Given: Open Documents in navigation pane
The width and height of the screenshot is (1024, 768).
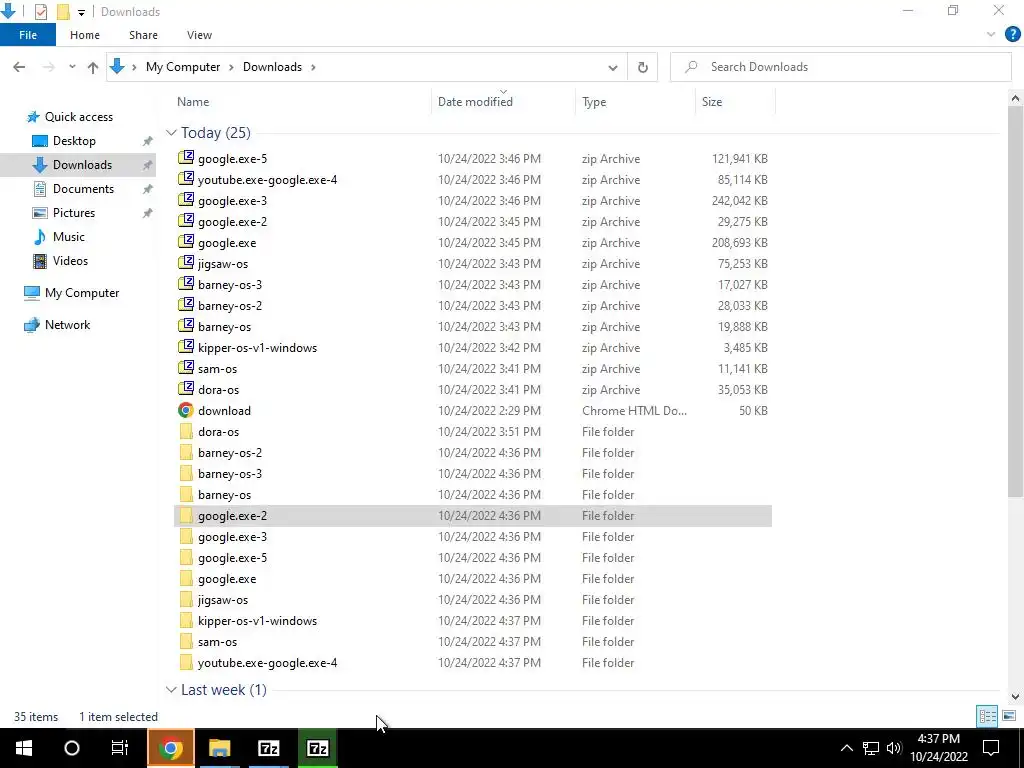Looking at the screenshot, I should (83, 189).
